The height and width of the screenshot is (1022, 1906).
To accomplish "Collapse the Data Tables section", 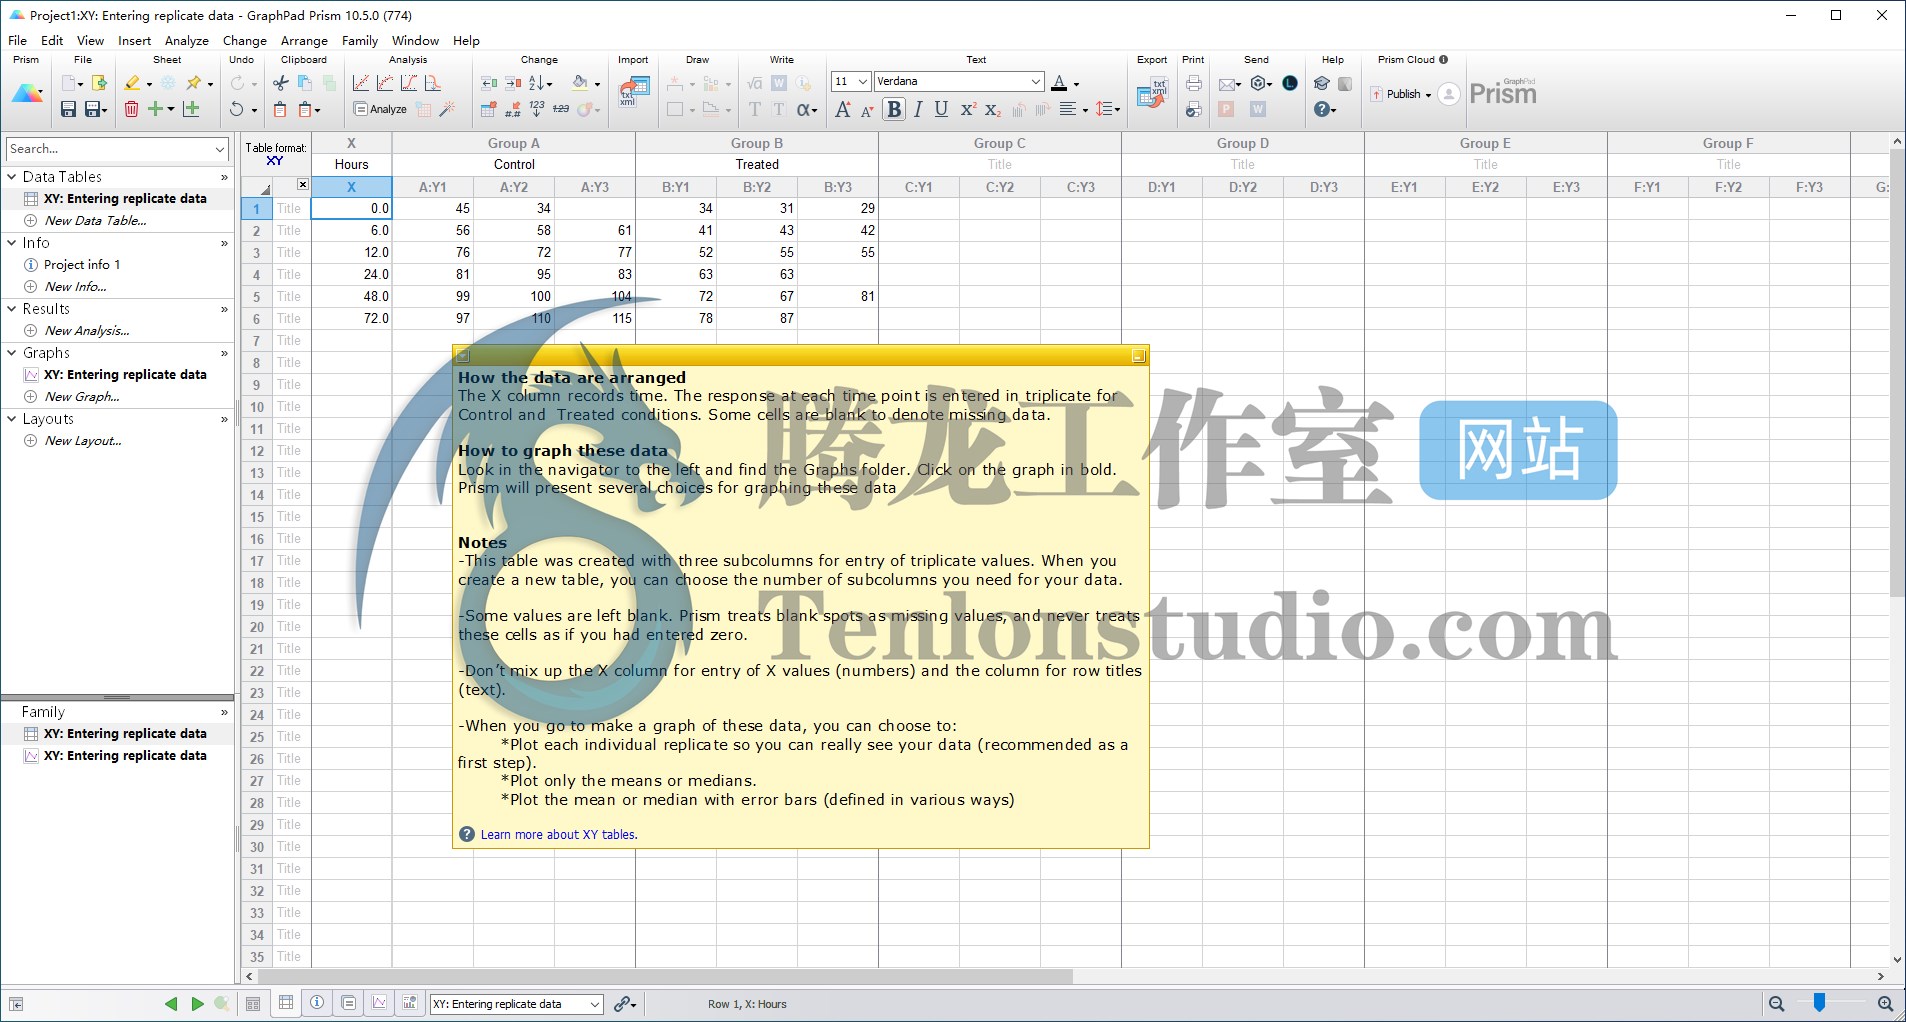I will point(12,177).
